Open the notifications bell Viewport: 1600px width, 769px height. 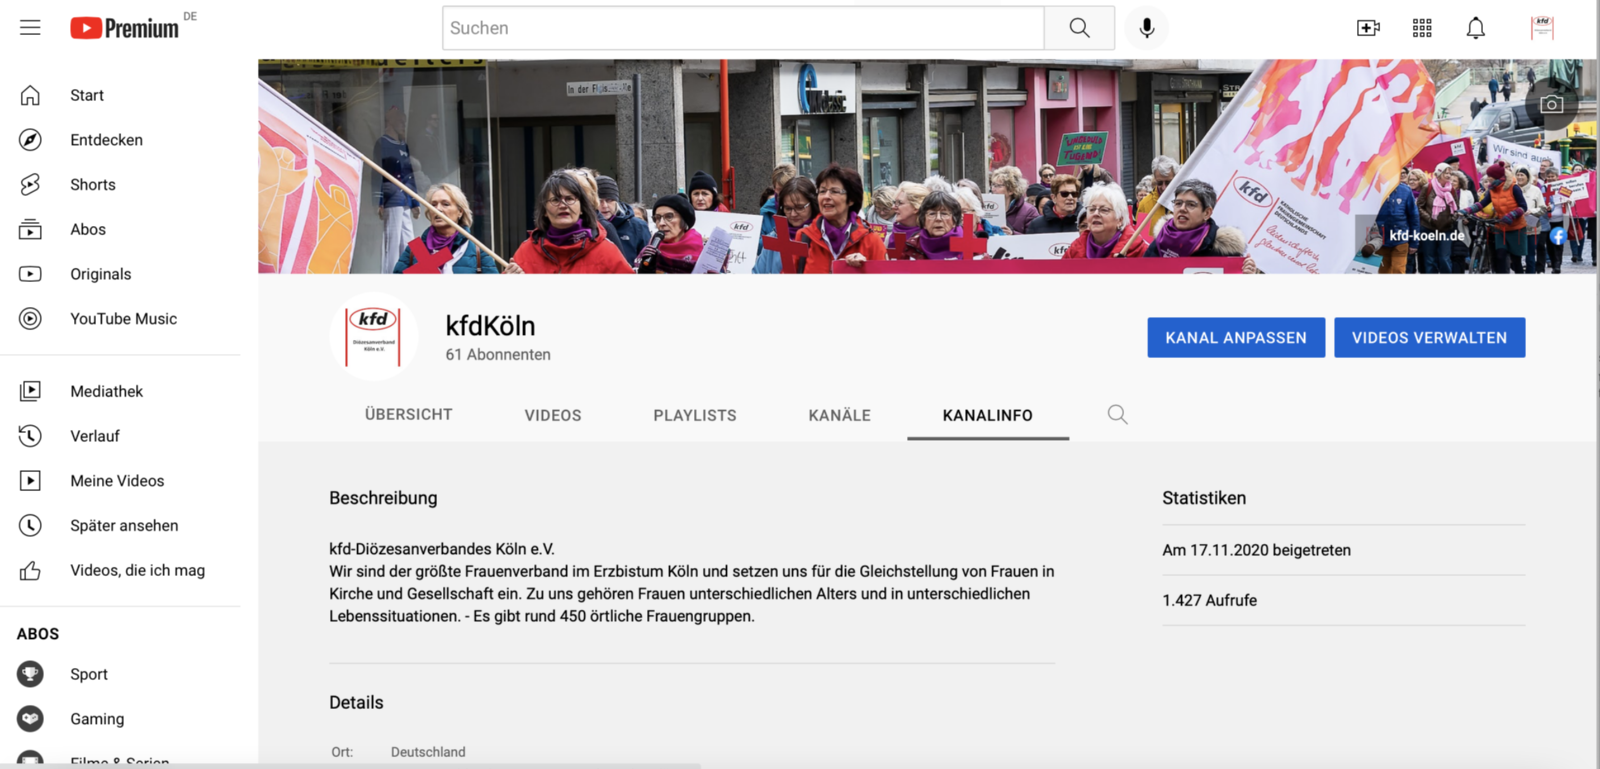coord(1475,28)
